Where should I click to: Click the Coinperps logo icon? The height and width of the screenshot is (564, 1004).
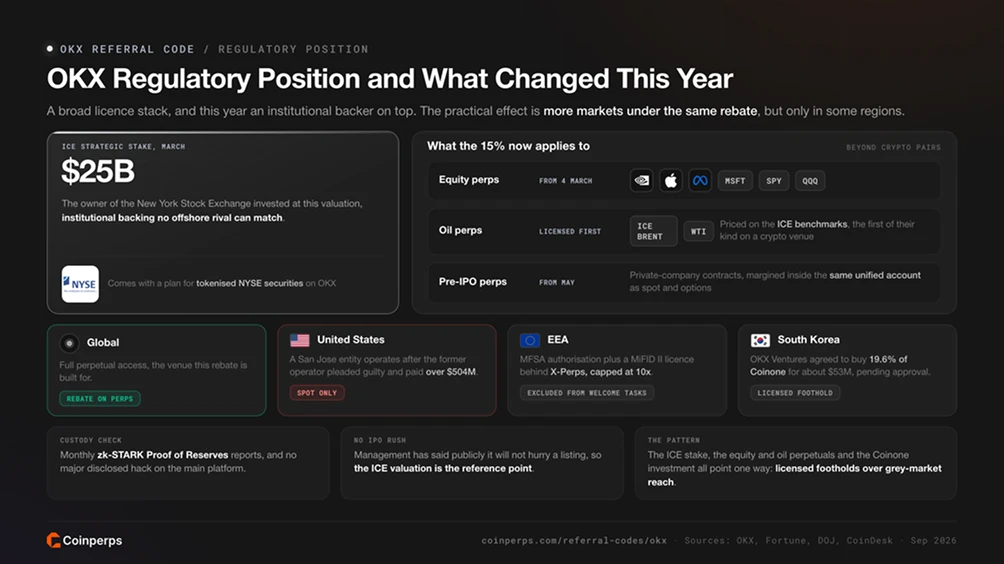tap(53, 540)
